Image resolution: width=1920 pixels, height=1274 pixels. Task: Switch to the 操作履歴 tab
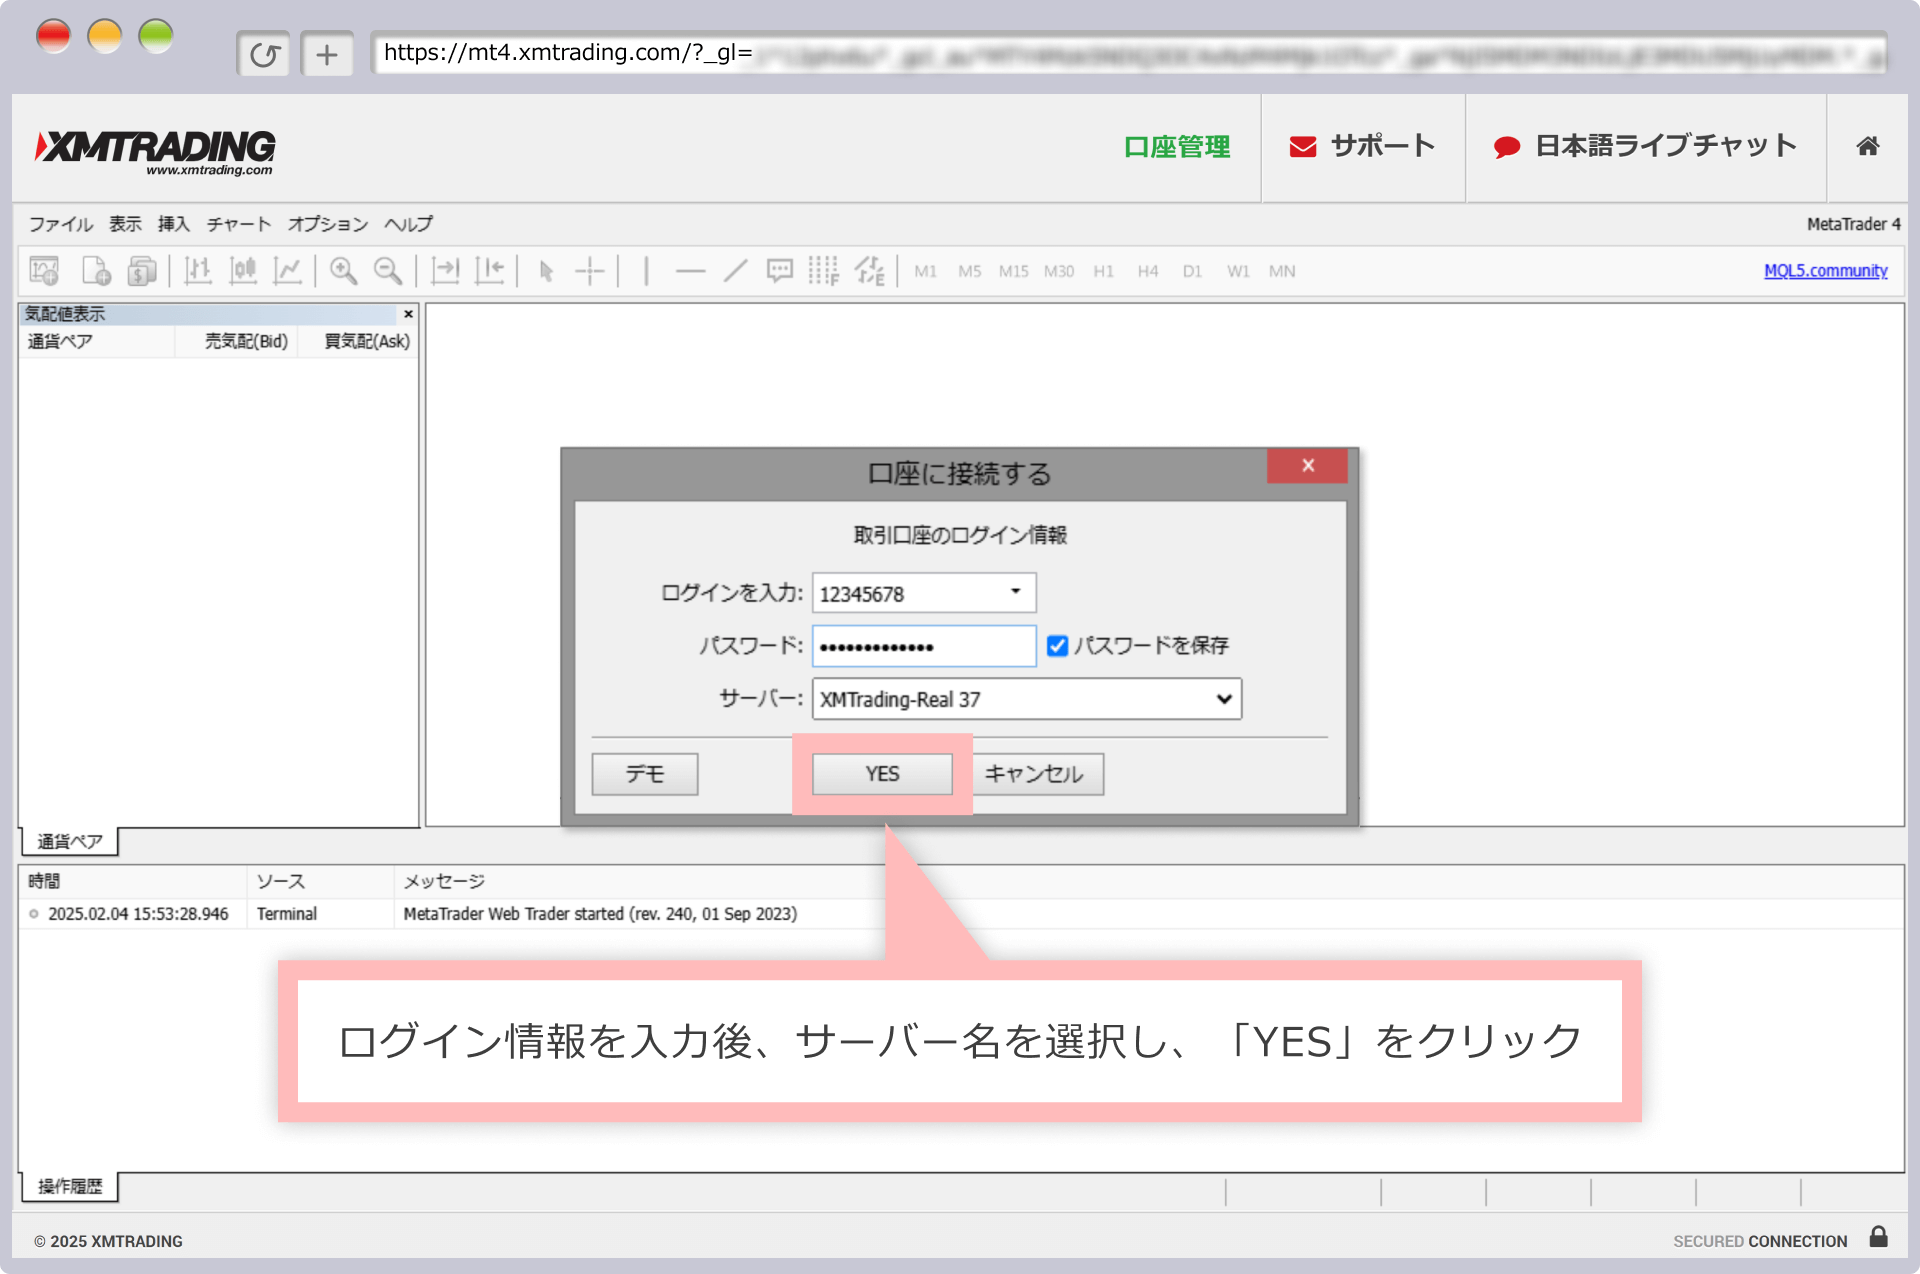[70, 1186]
